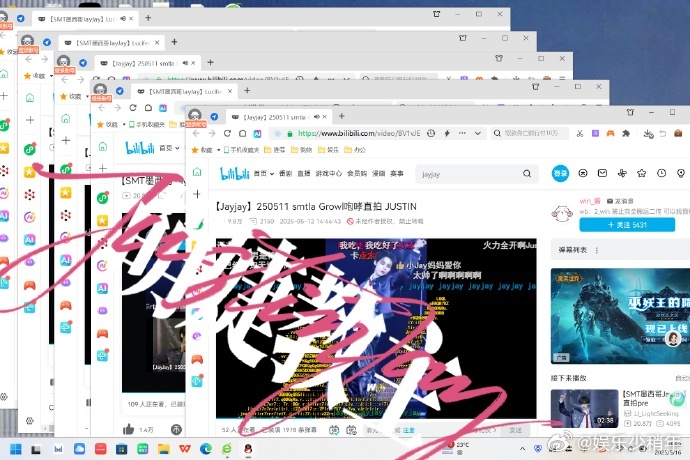Select the SMT墨西哥 tab in second-from-front window
690x460 pixels.
tap(184, 92)
